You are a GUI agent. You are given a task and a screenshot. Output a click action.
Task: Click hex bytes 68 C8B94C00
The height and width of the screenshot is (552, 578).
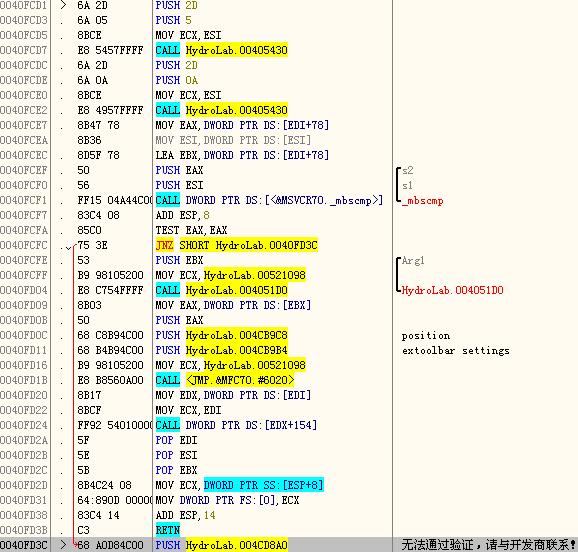tap(110, 335)
